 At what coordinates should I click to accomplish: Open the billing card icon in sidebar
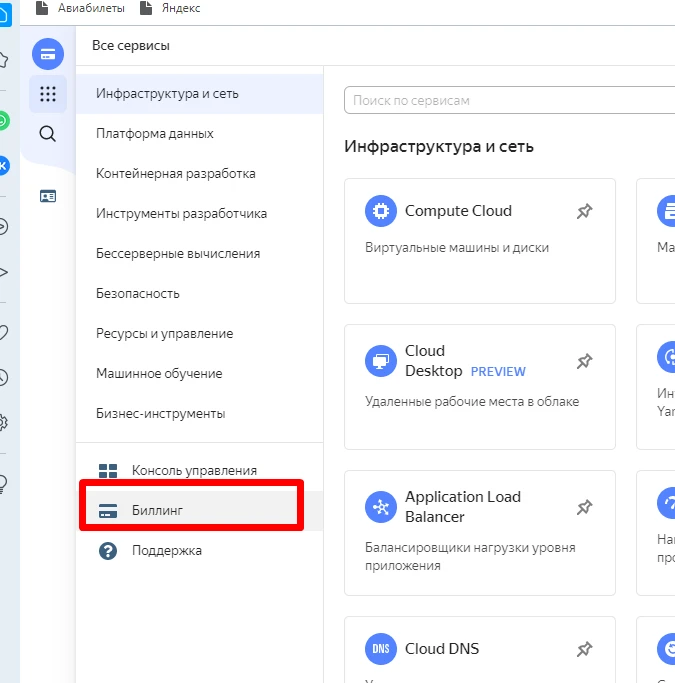point(48,54)
